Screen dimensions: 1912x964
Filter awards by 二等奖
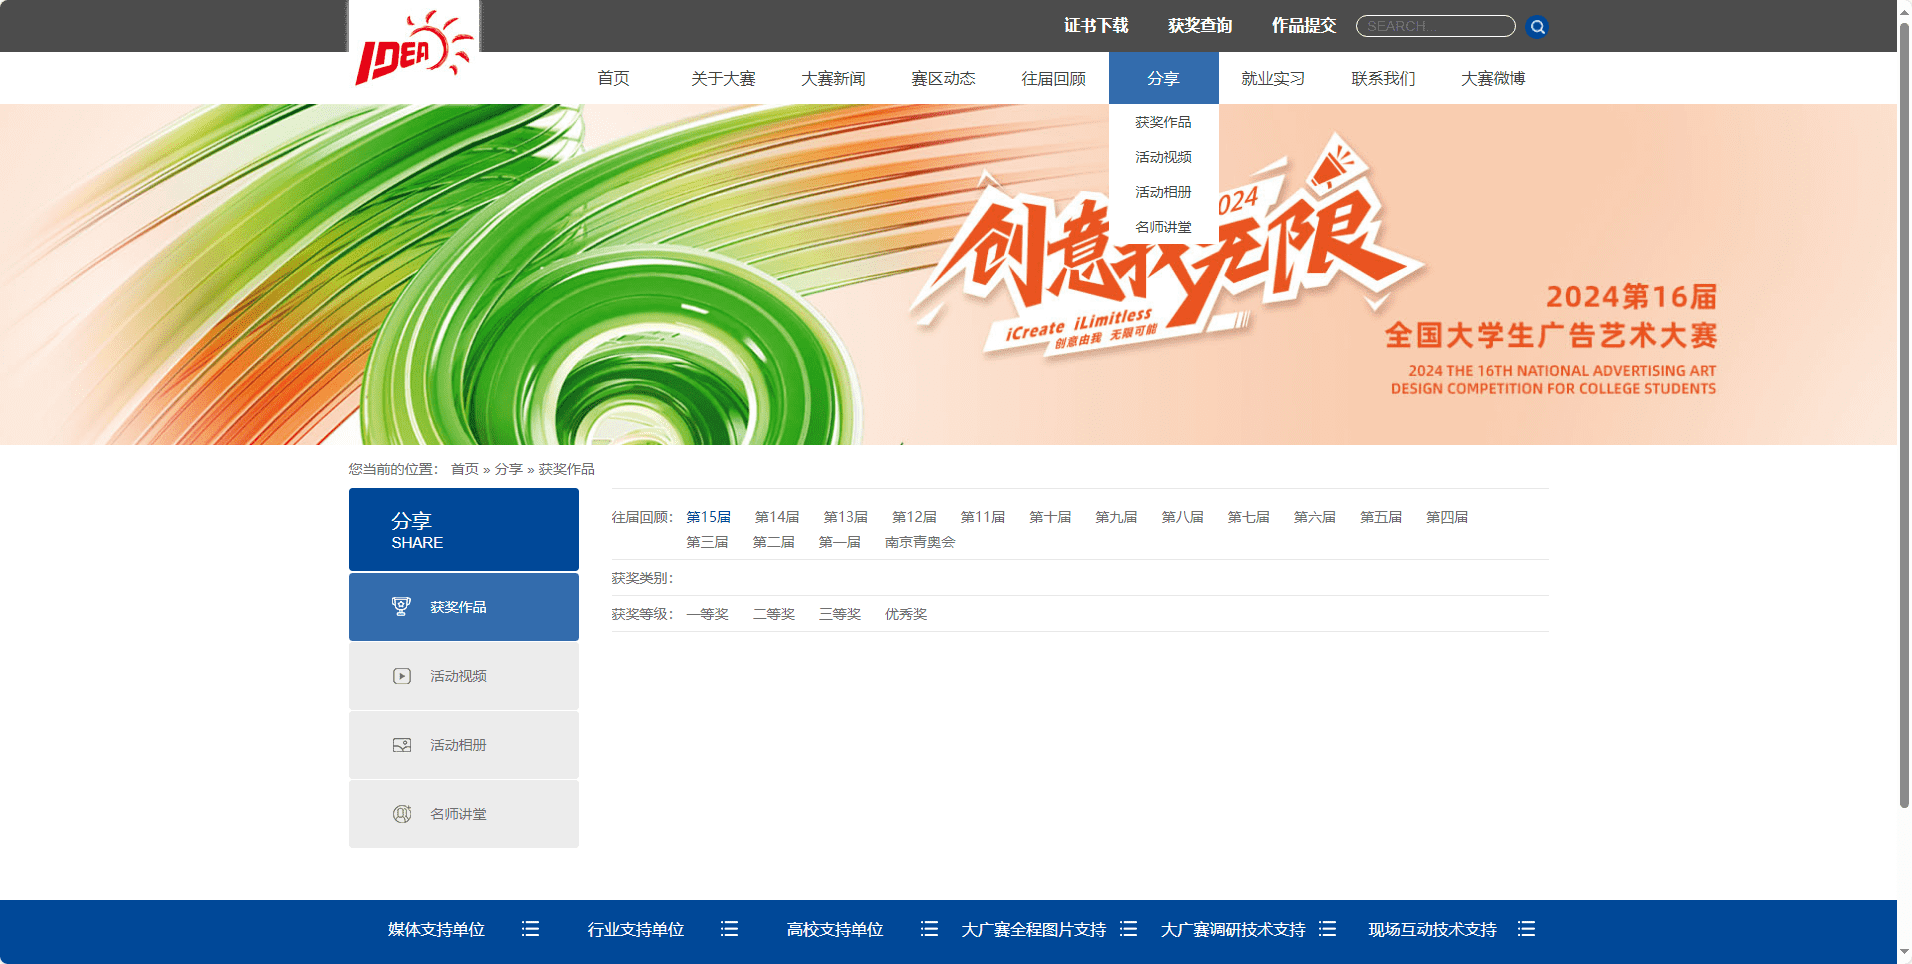coord(774,614)
